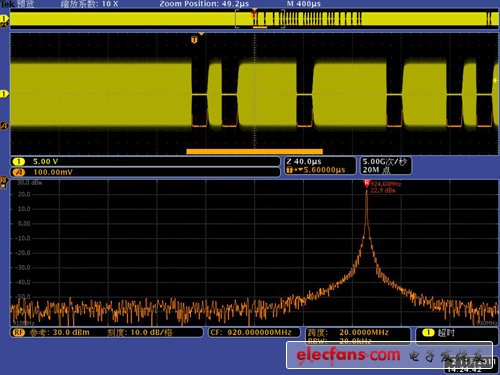Click the Tek logo in top corner

[x=7, y=4]
